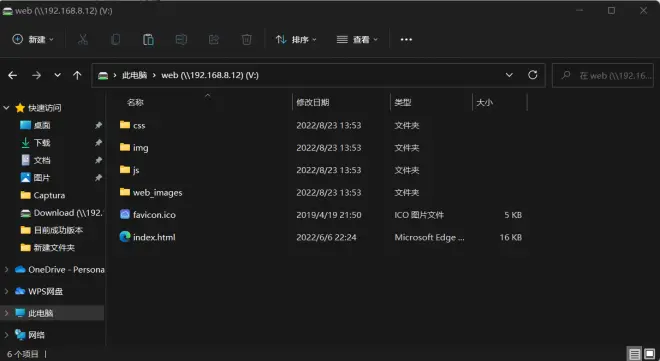Expand the 此电脑 tree node

click(6, 313)
